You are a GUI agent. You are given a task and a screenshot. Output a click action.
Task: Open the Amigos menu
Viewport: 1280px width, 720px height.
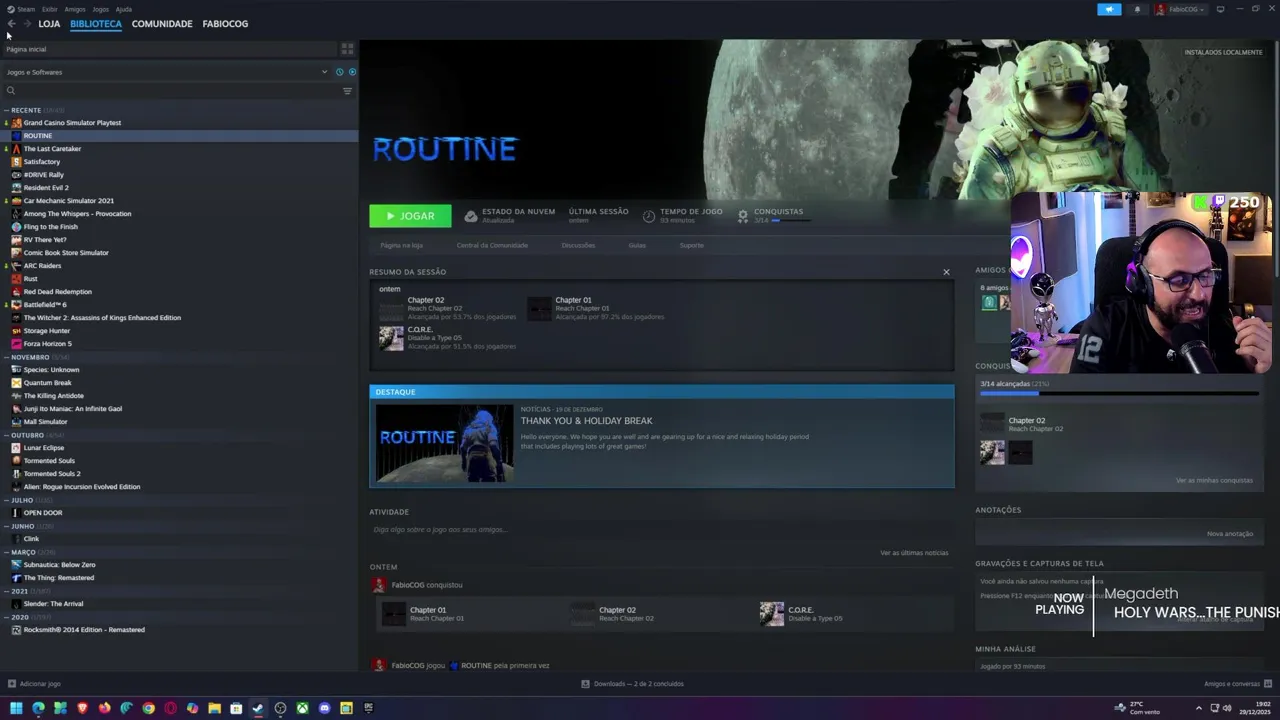click(x=75, y=9)
